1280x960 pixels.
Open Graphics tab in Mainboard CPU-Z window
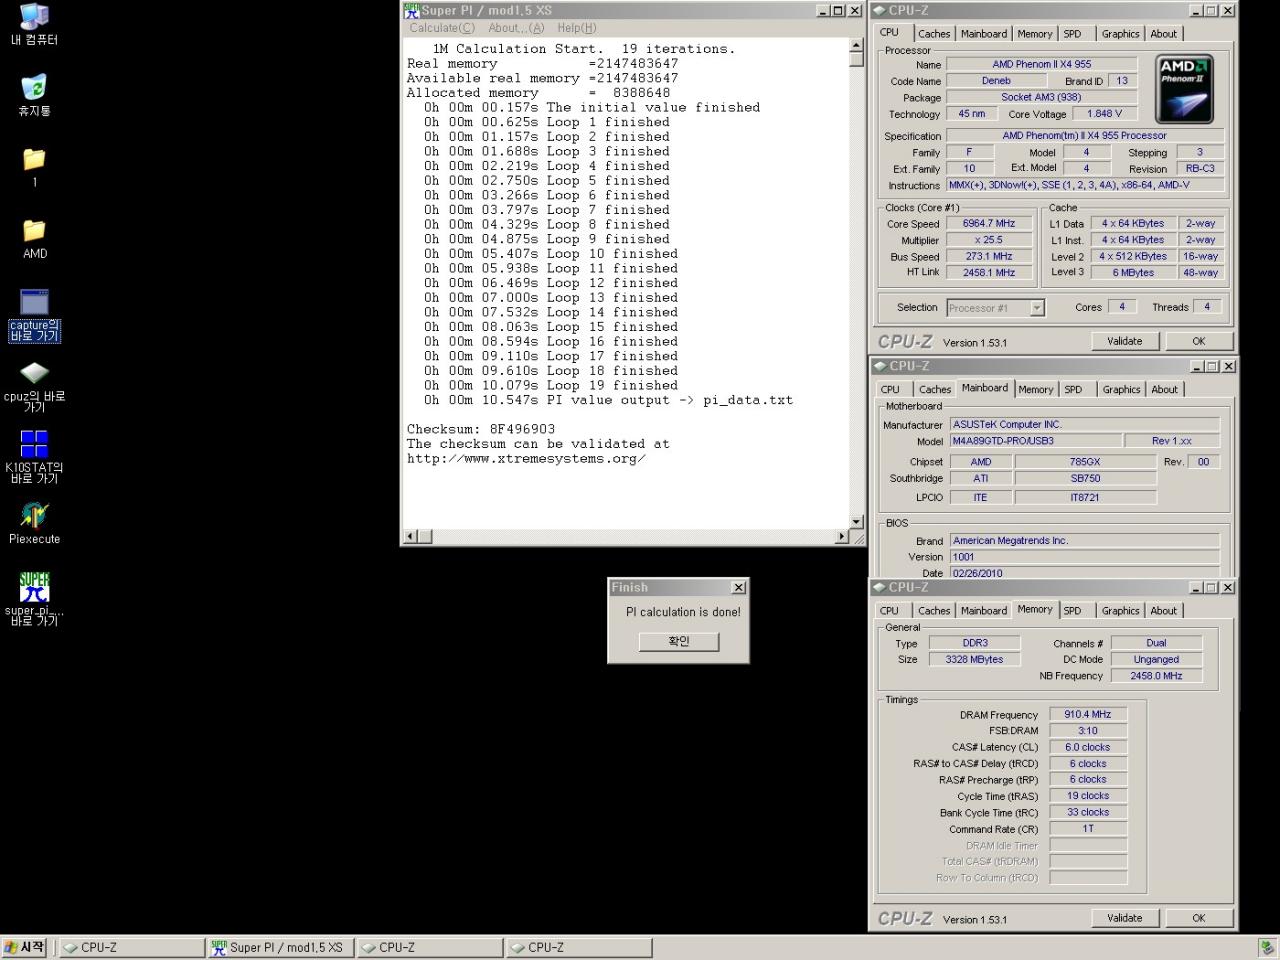pos(1121,390)
